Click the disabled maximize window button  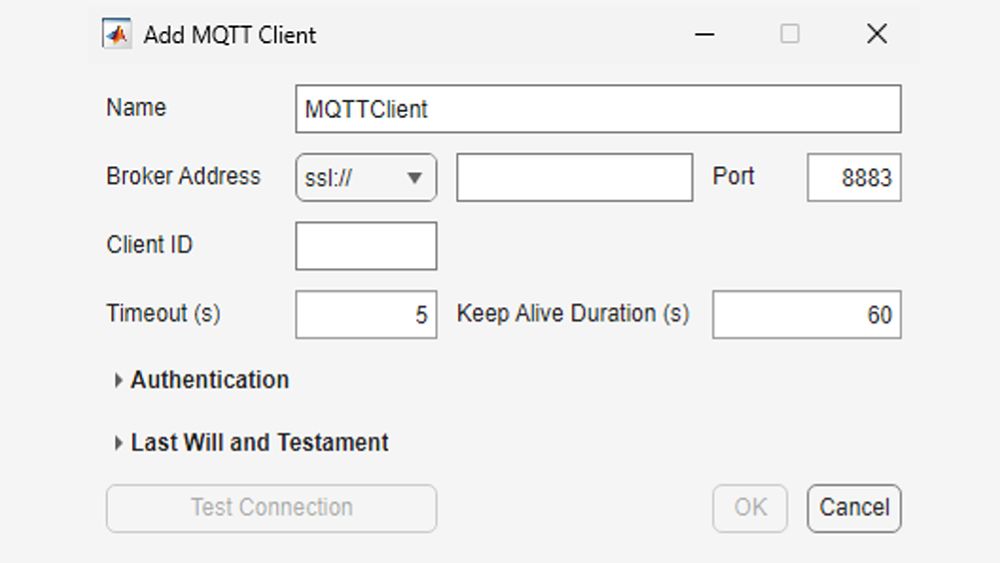click(790, 34)
